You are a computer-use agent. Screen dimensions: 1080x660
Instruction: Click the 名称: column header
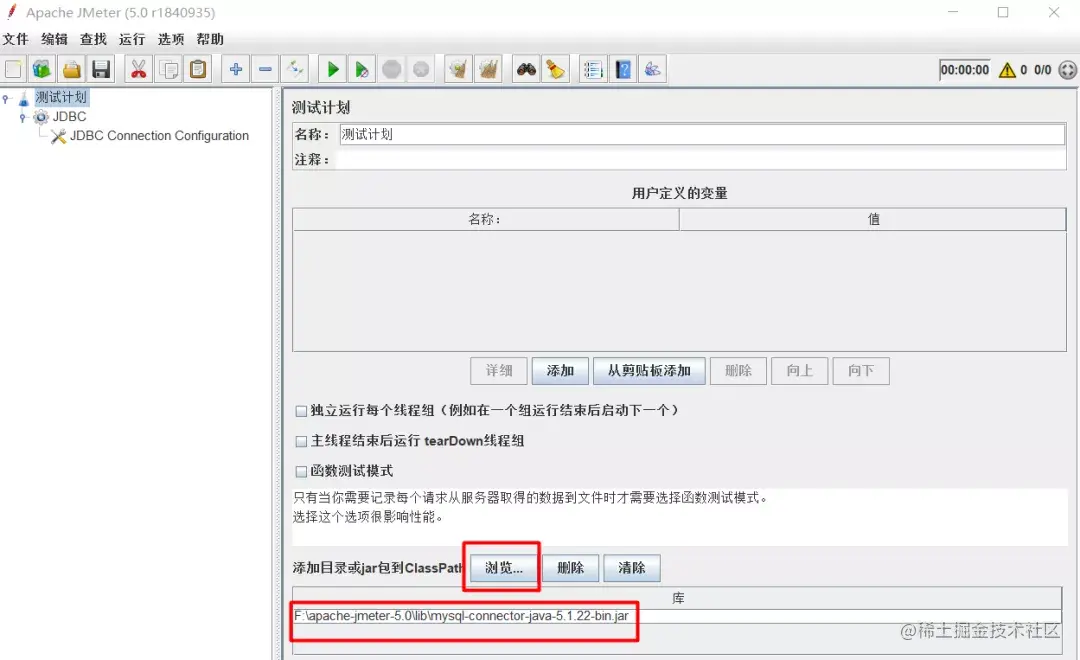click(x=486, y=219)
